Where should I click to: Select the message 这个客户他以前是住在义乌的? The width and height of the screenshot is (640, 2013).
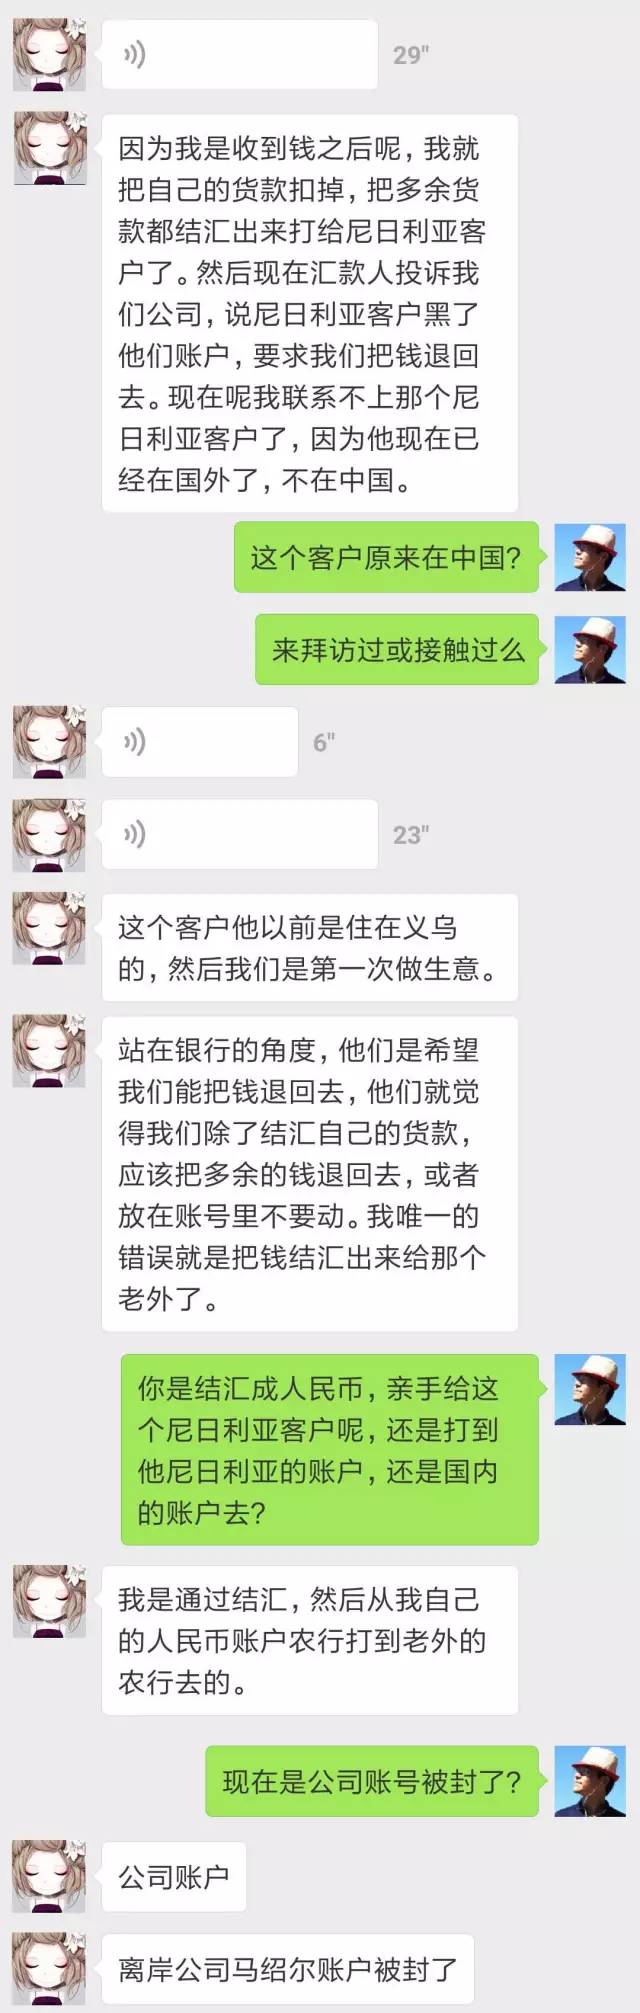pyautogui.click(x=310, y=947)
